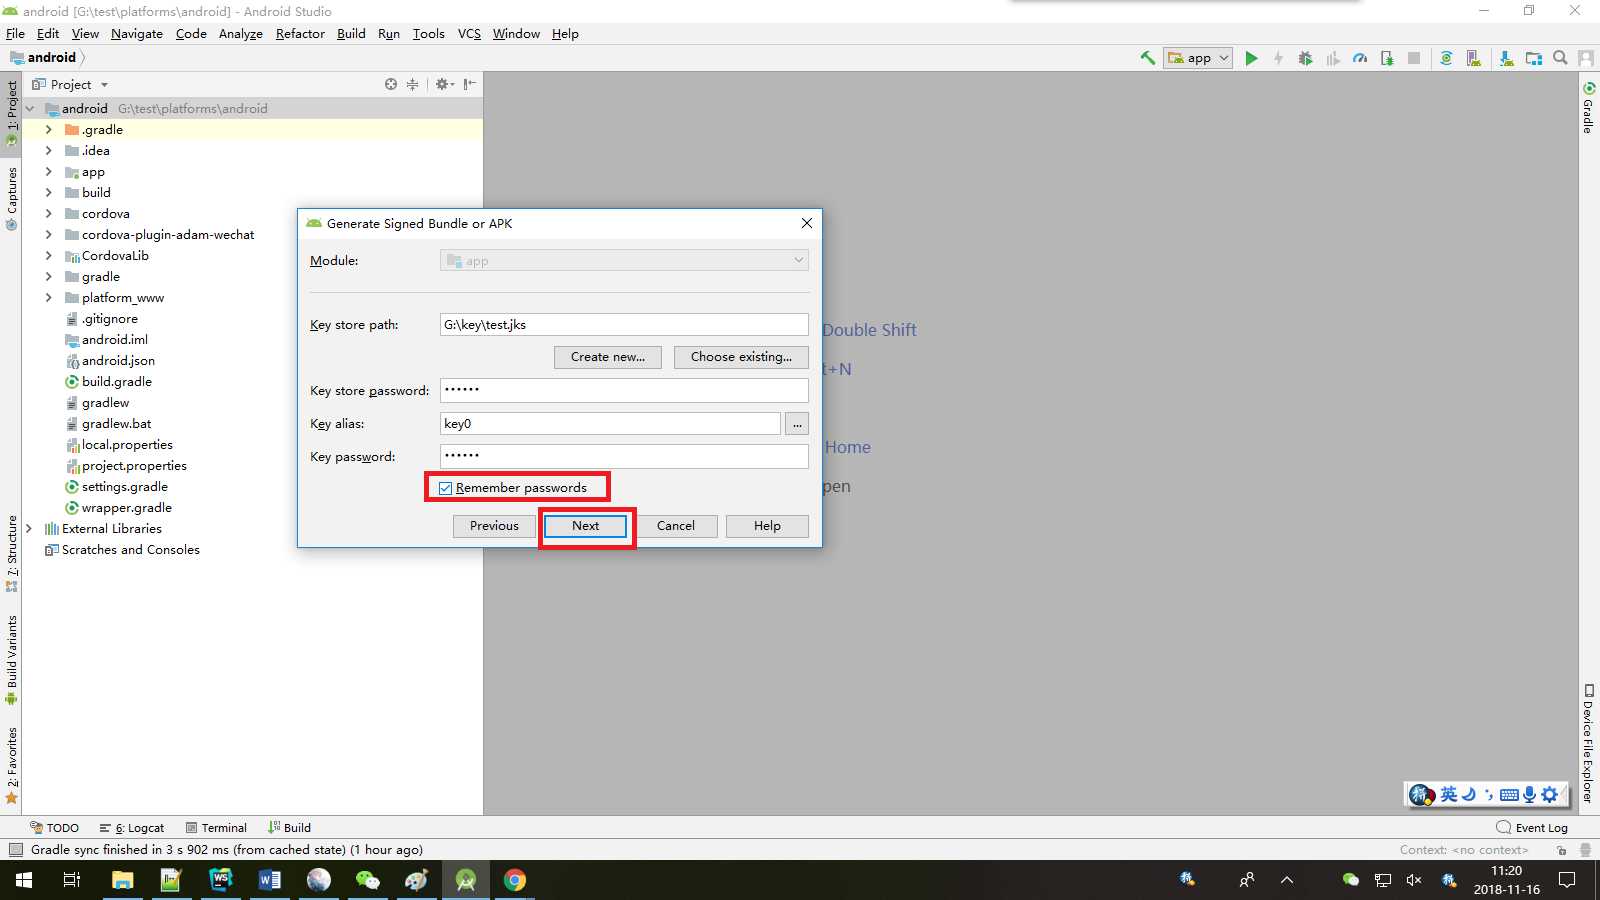Open the Analyze menu
This screenshot has height=900, width=1600.
241,34
